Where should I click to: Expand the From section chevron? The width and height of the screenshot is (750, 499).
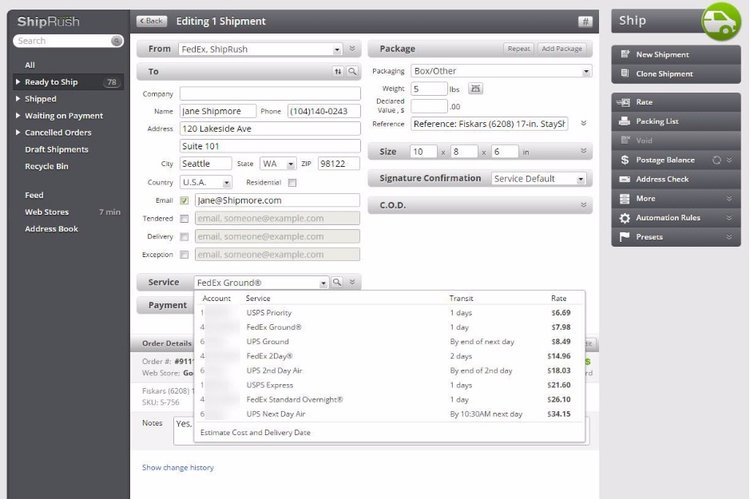pos(352,49)
